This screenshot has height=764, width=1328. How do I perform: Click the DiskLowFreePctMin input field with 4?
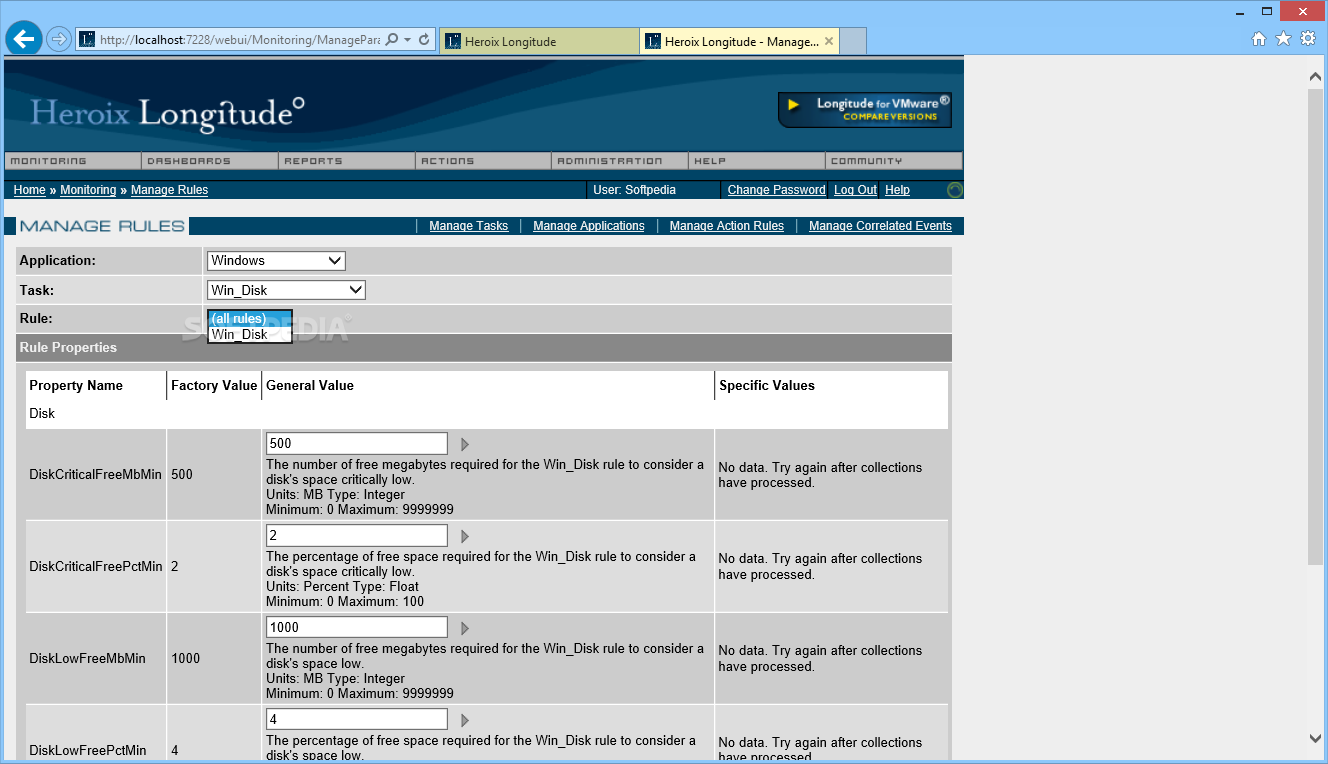(x=357, y=720)
